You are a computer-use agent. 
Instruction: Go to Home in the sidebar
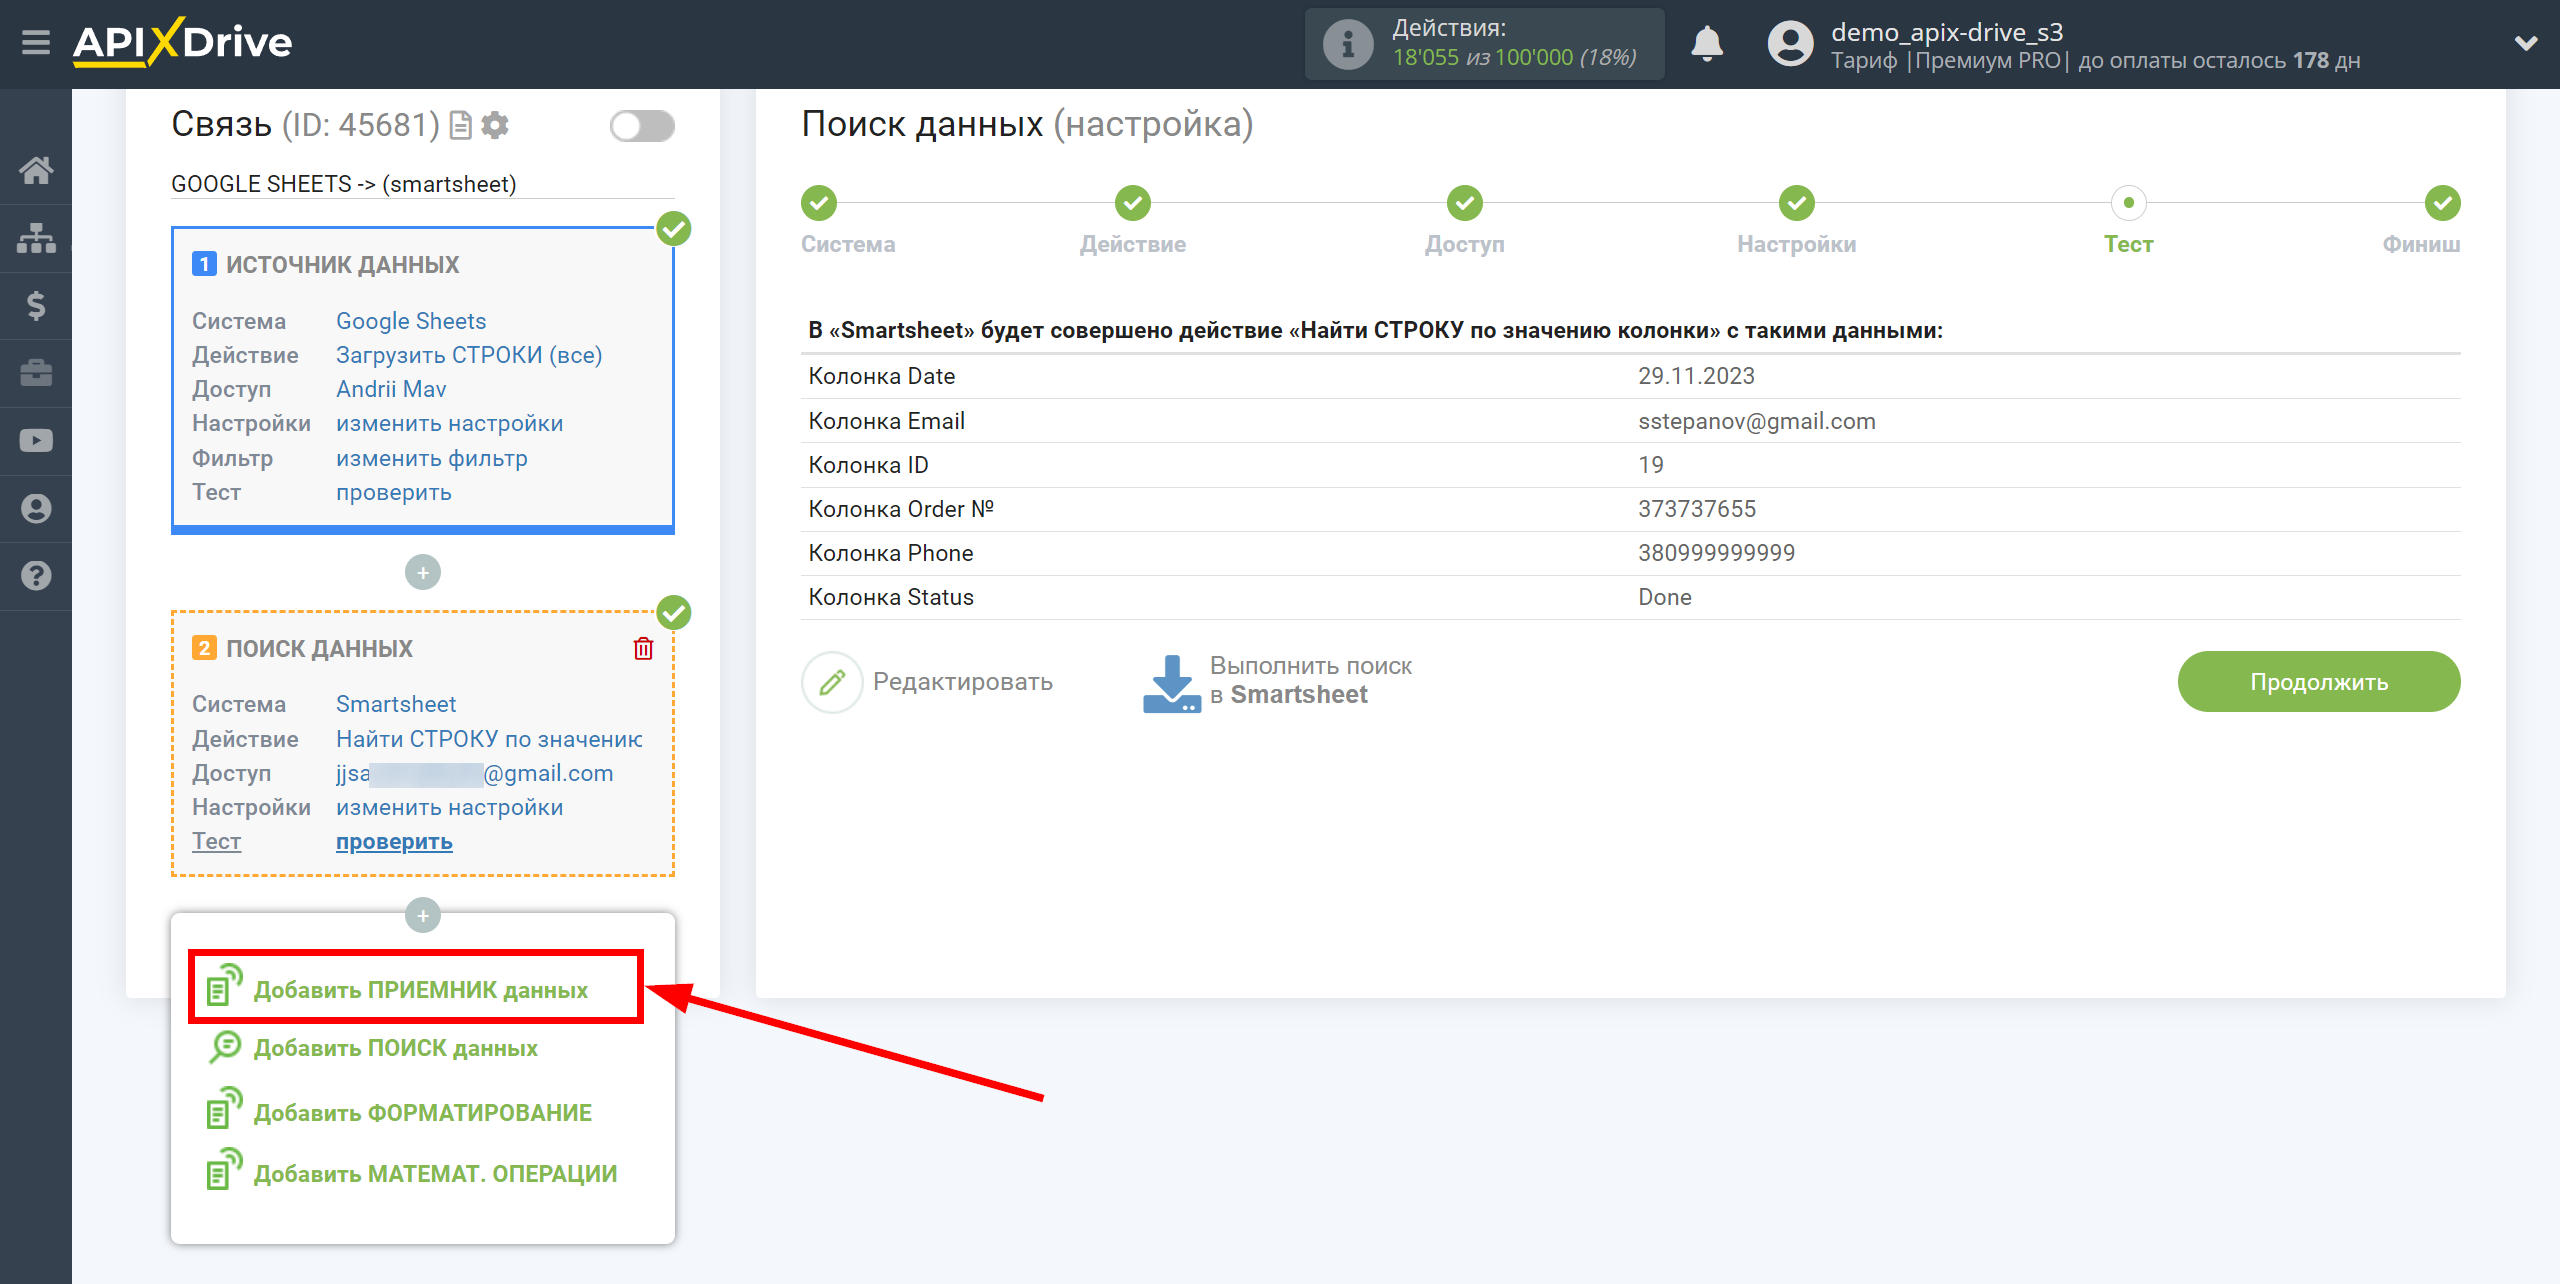[36, 171]
